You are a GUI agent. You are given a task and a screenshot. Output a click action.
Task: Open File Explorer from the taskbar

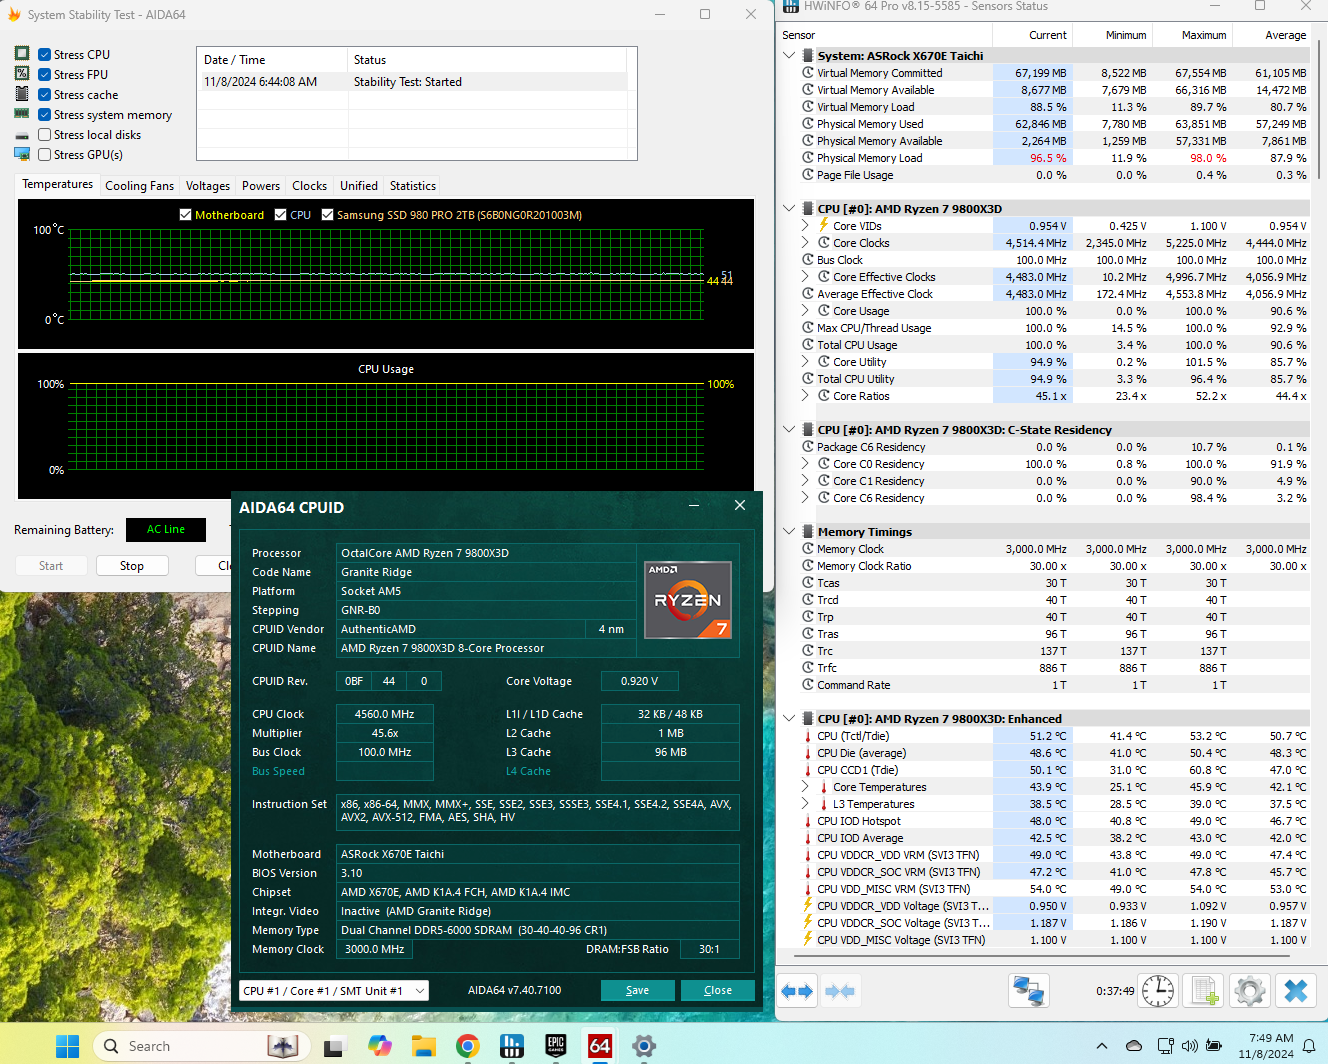(424, 1046)
